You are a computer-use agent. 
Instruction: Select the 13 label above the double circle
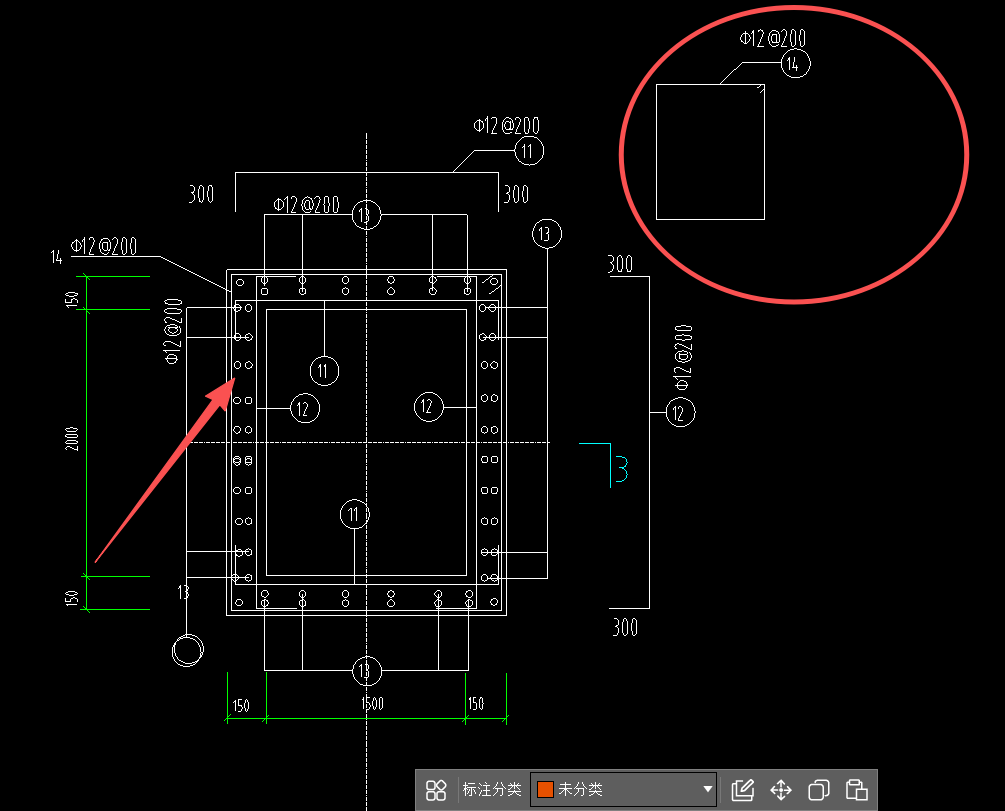point(183,592)
